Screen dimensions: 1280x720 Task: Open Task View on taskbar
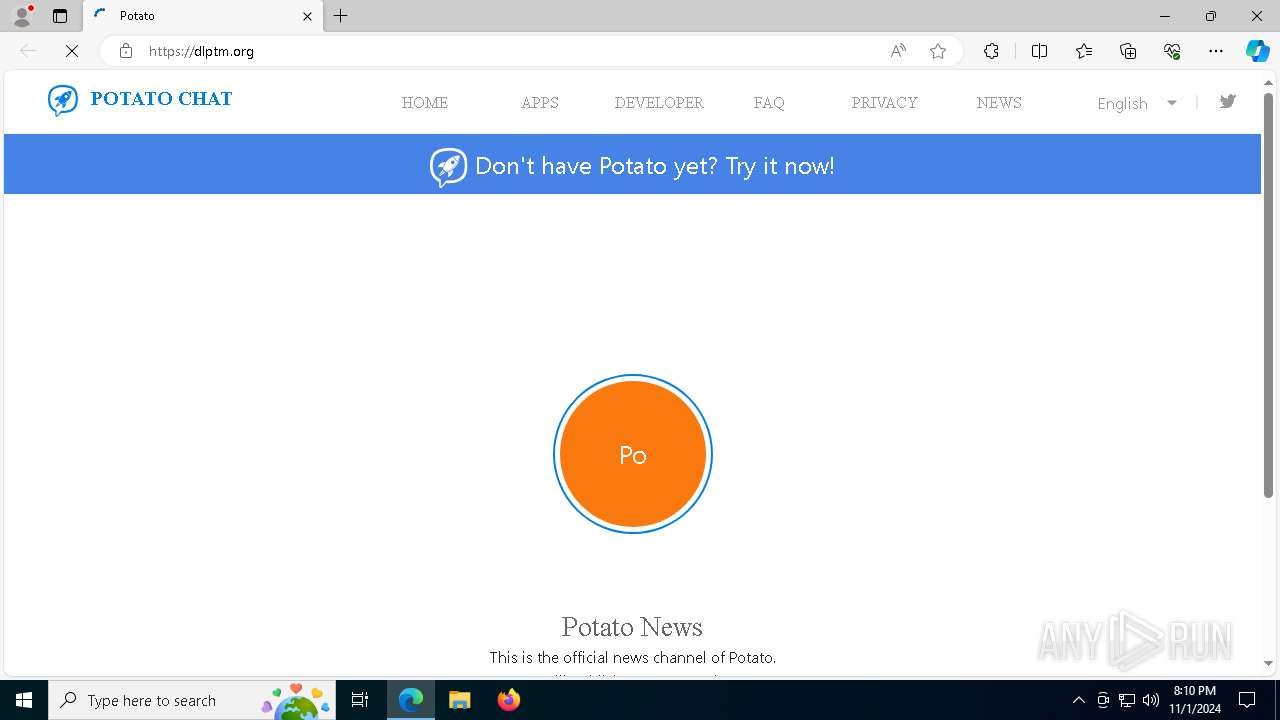click(360, 700)
